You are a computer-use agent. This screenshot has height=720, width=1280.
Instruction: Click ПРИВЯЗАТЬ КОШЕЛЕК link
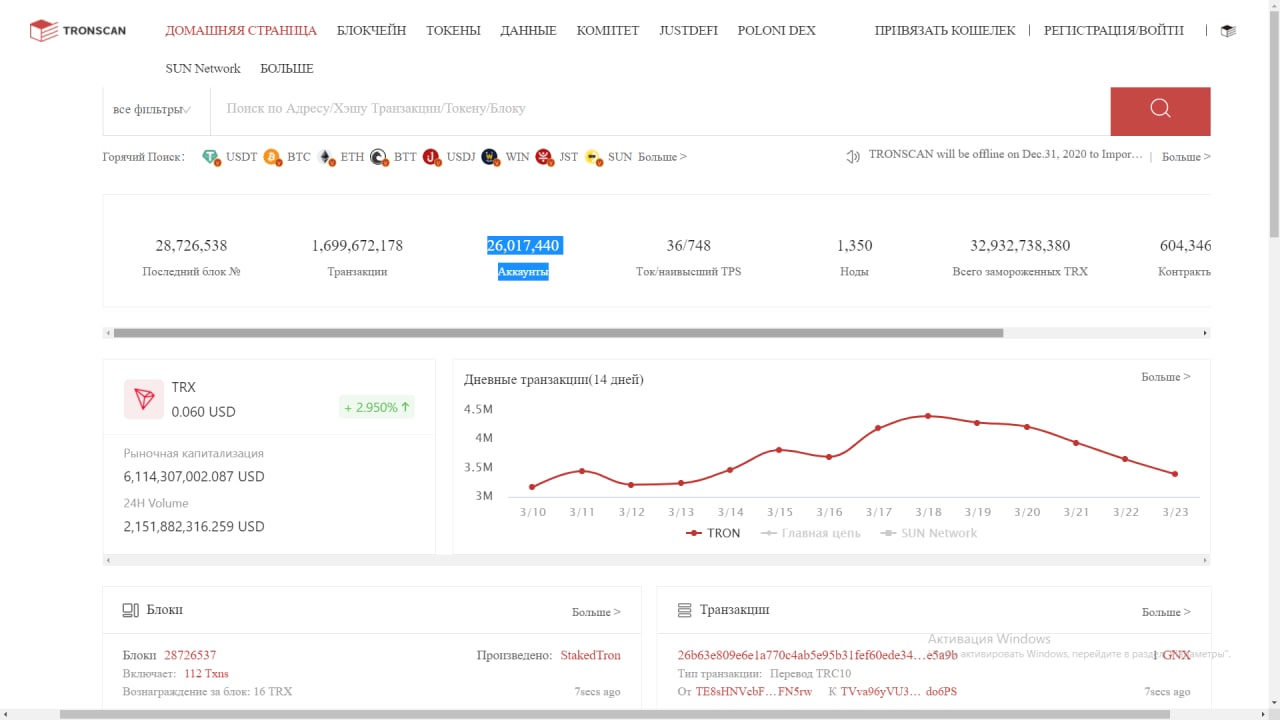coord(945,31)
